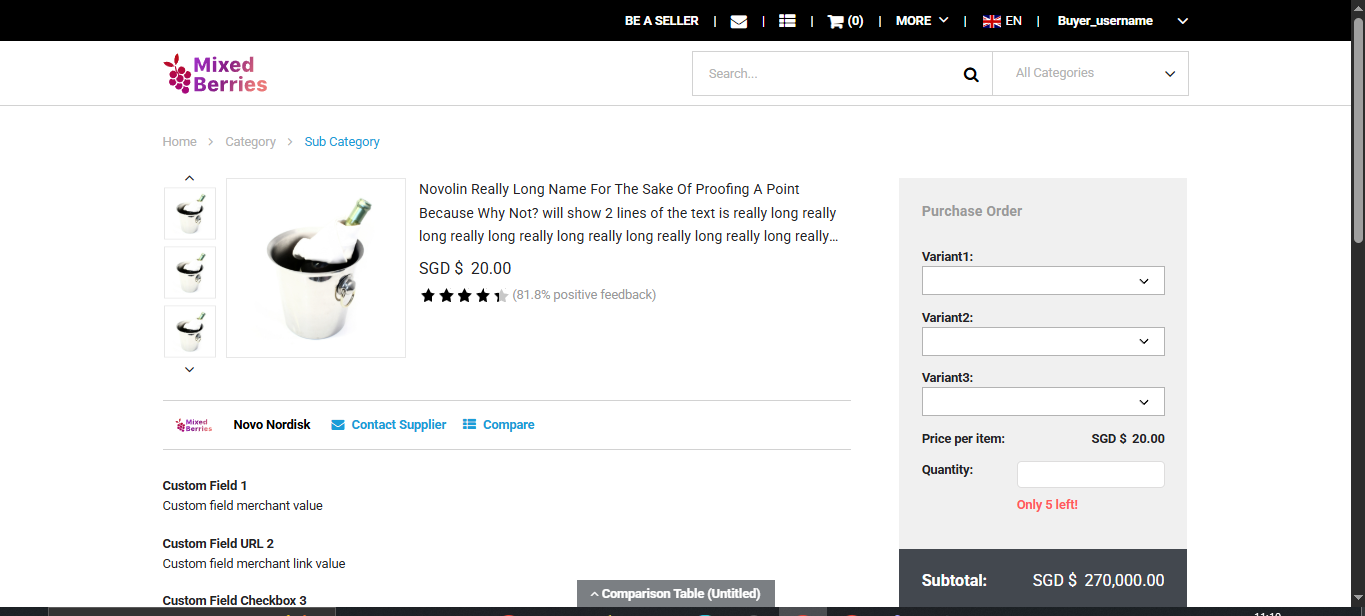This screenshot has width=1365, height=616.
Task: Click the search magnifier icon
Action: [x=970, y=74]
